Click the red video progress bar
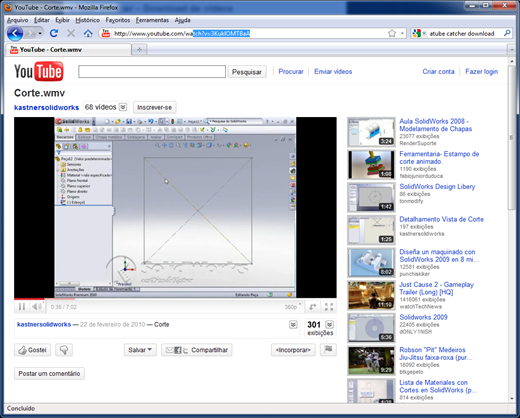This screenshot has width=520, height=418. (29, 299)
